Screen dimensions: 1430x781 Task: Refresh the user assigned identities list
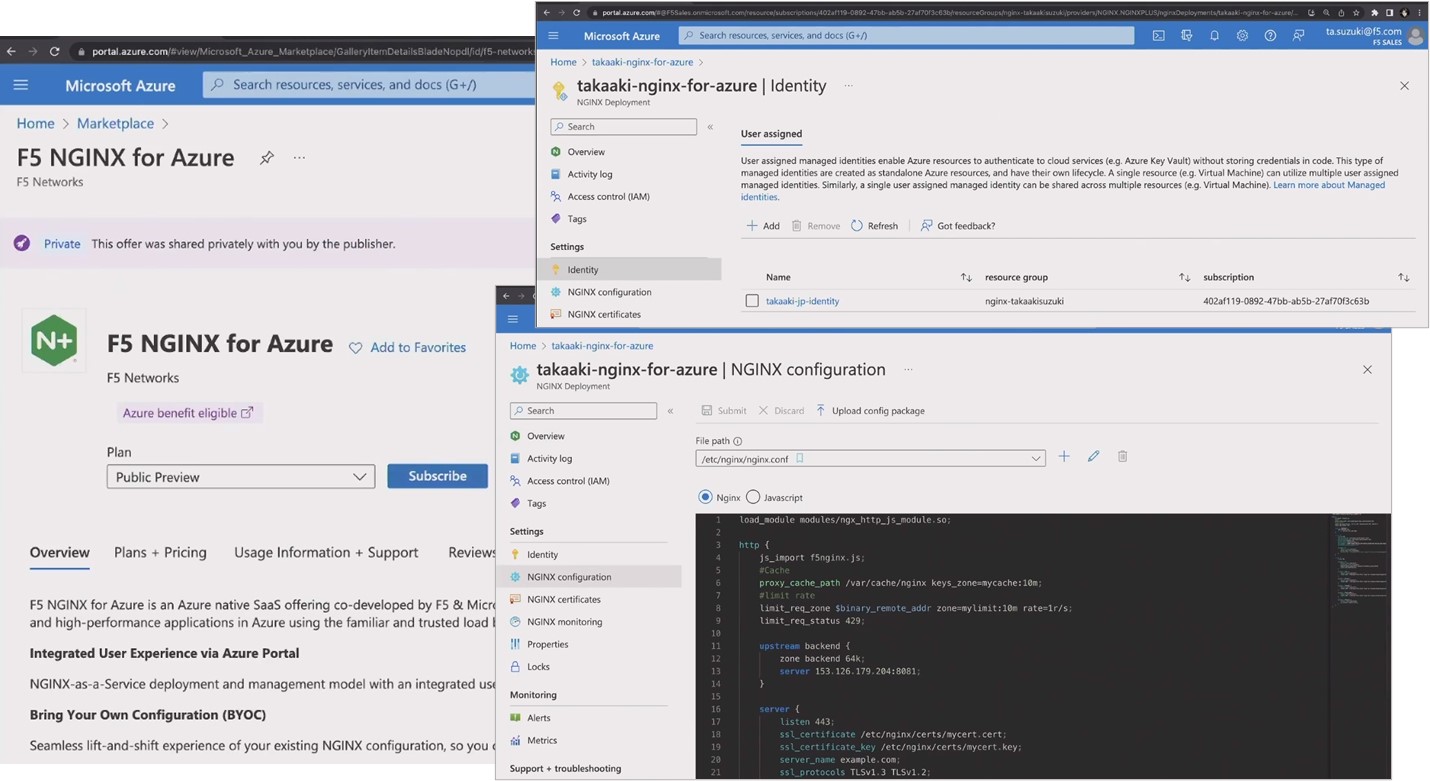pos(874,226)
